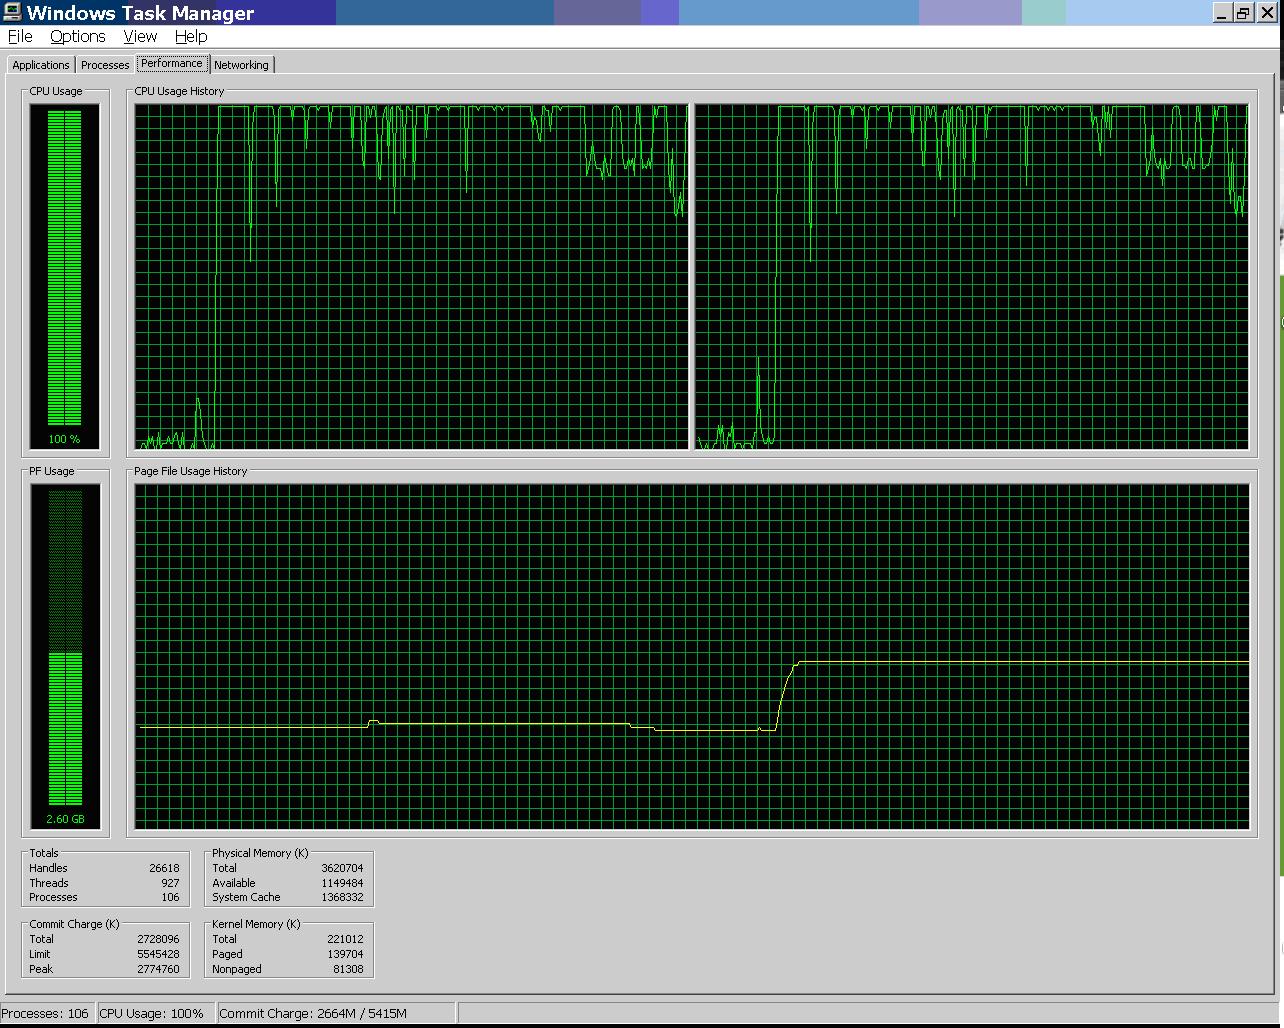Viewport: 1284px width, 1028px height.
Task: Click the CPU Usage 100 % gauge
Action: click(x=65, y=276)
